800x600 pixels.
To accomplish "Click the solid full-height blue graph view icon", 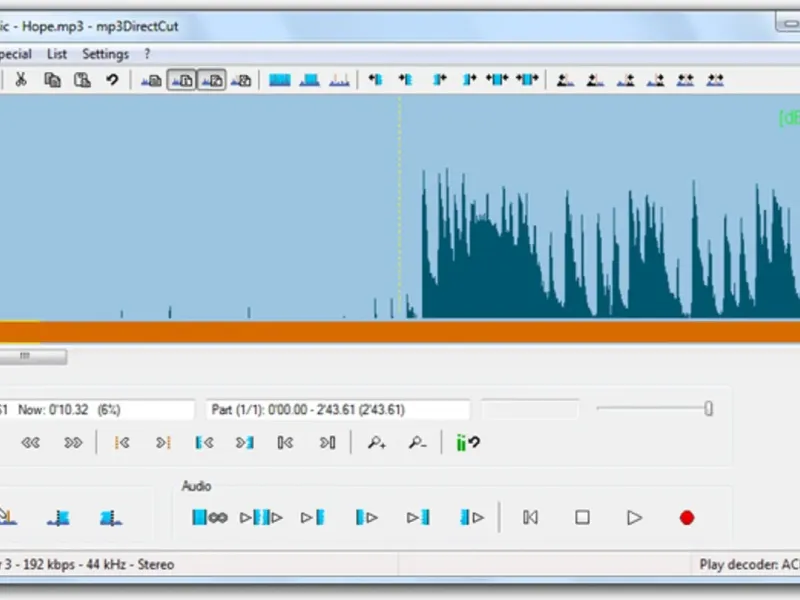I will (280, 80).
